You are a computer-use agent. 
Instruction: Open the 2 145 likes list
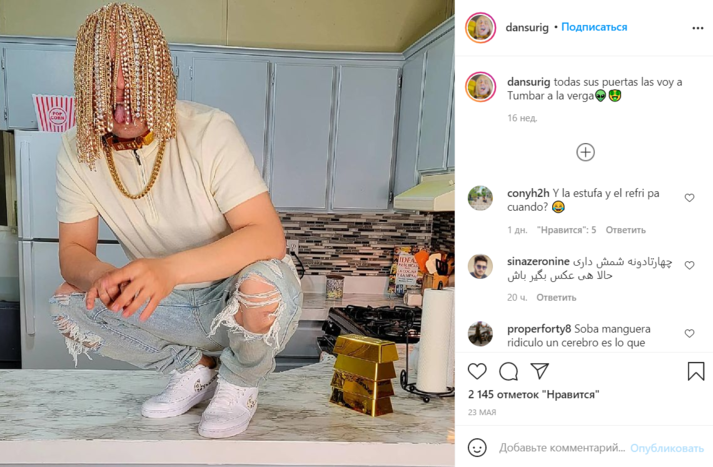coord(533,395)
